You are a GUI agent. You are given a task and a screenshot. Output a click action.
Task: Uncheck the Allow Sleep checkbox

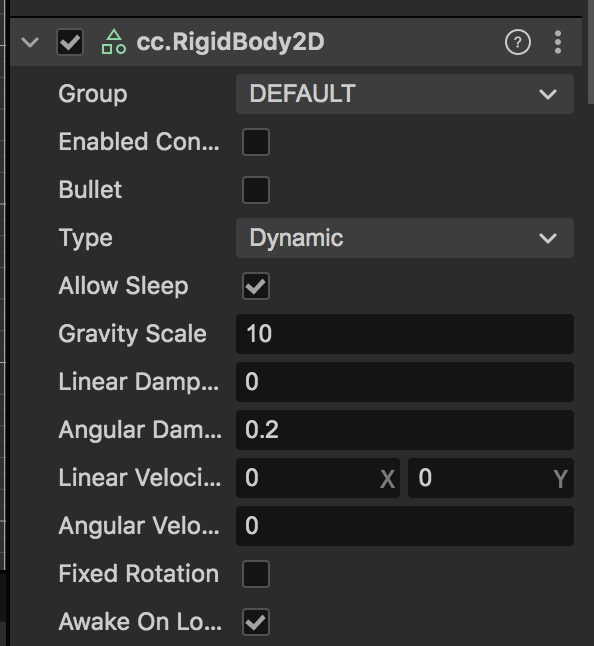click(256, 286)
